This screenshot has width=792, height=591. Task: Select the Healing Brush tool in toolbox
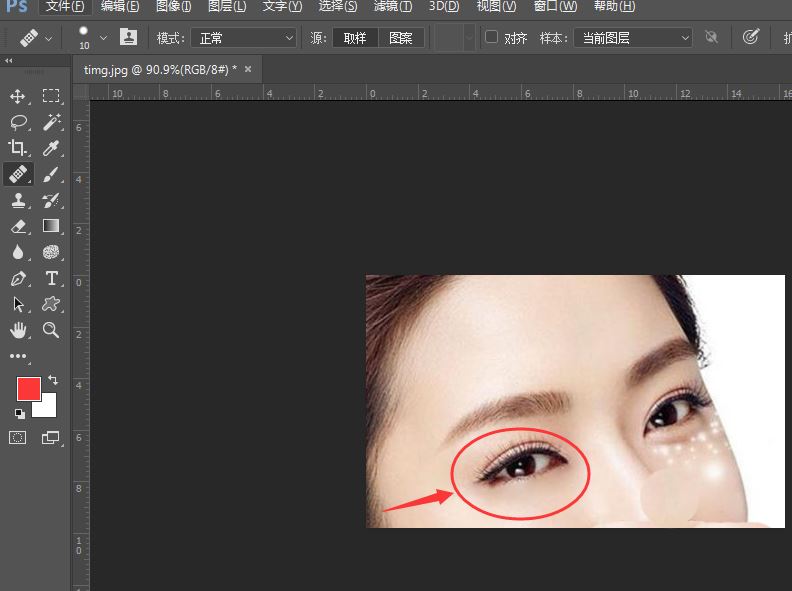[18, 174]
